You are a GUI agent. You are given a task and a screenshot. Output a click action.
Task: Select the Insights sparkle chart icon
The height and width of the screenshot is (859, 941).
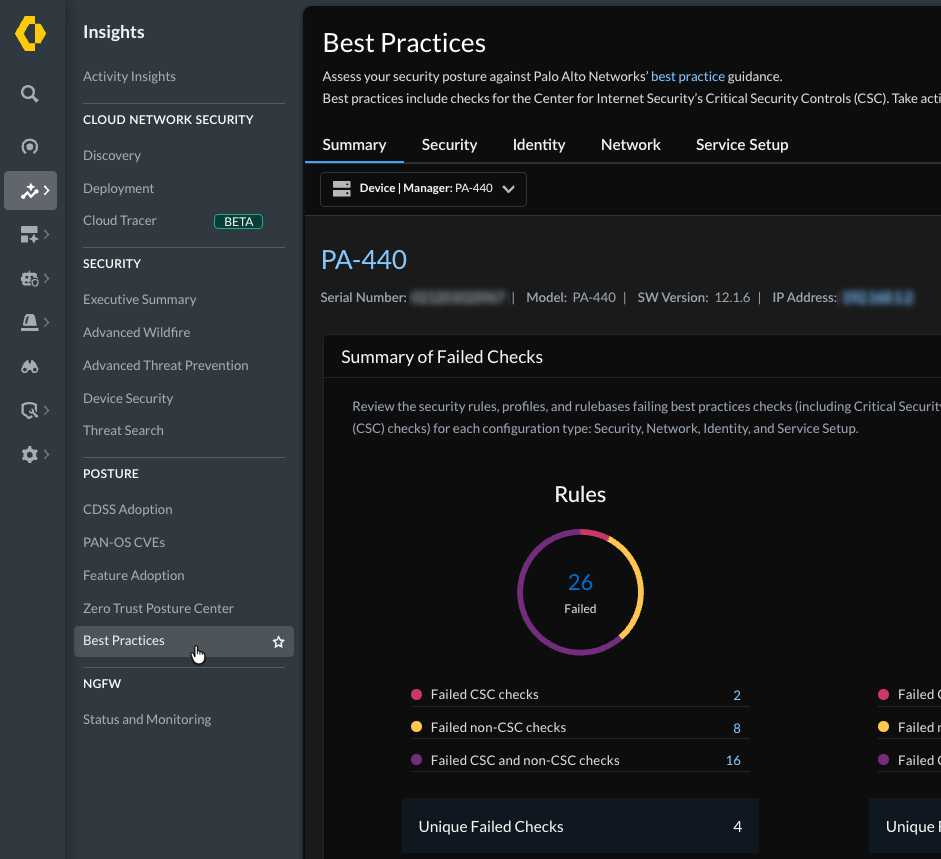click(29, 191)
